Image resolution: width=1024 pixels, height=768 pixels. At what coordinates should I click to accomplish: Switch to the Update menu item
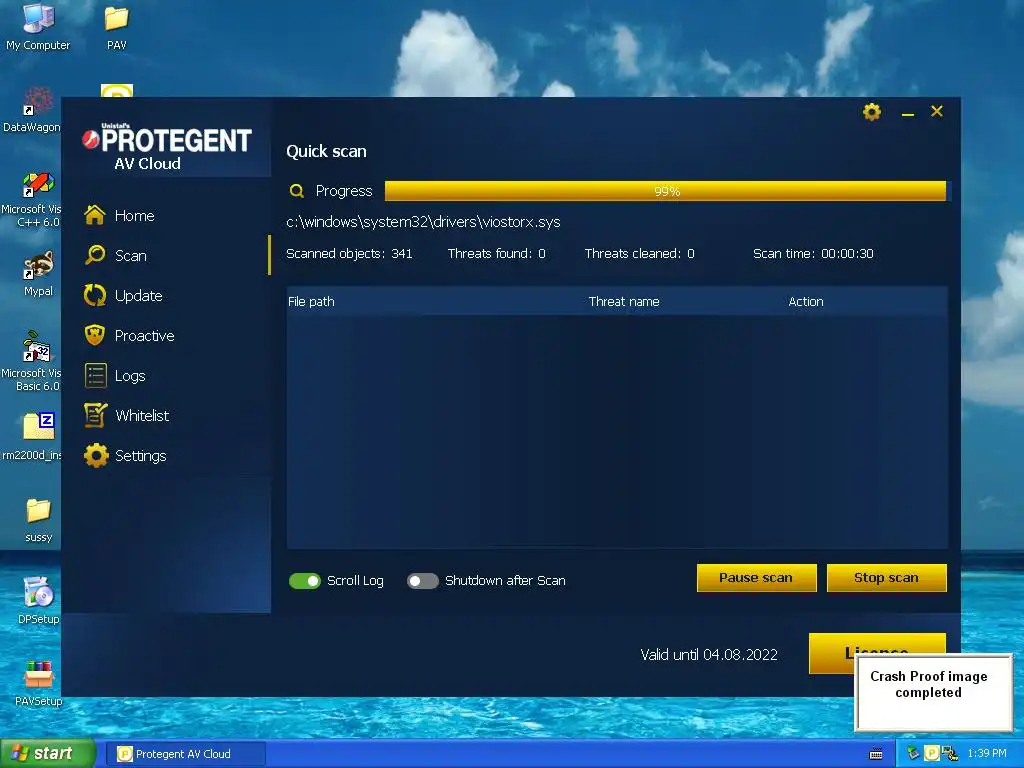click(138, 295)
